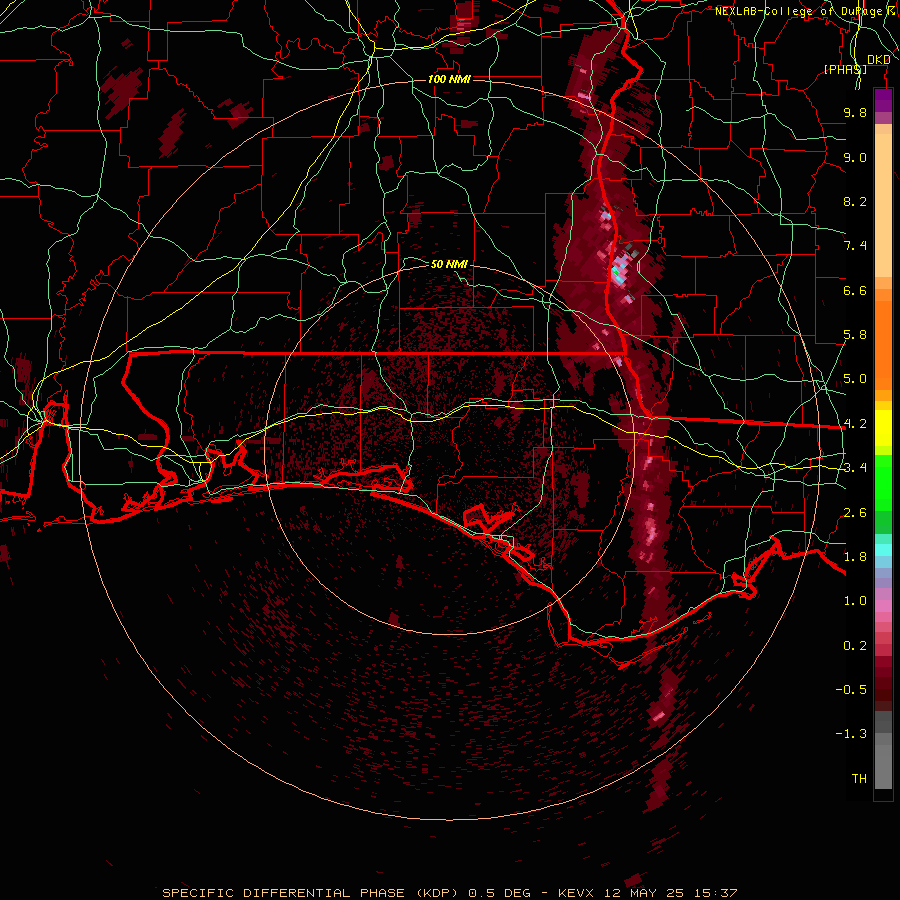Click the "TH" threshold label on the scale
This screenshot has width=900, height=900.
[x=859, y=779]
